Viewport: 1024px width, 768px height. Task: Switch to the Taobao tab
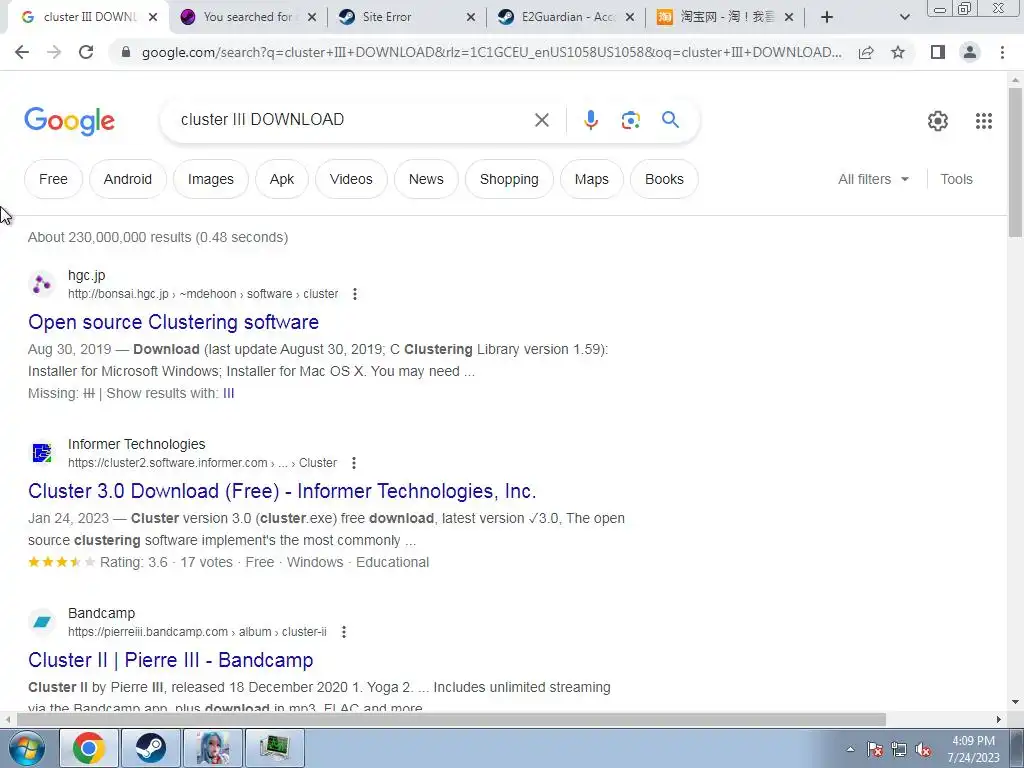point(723,17)
